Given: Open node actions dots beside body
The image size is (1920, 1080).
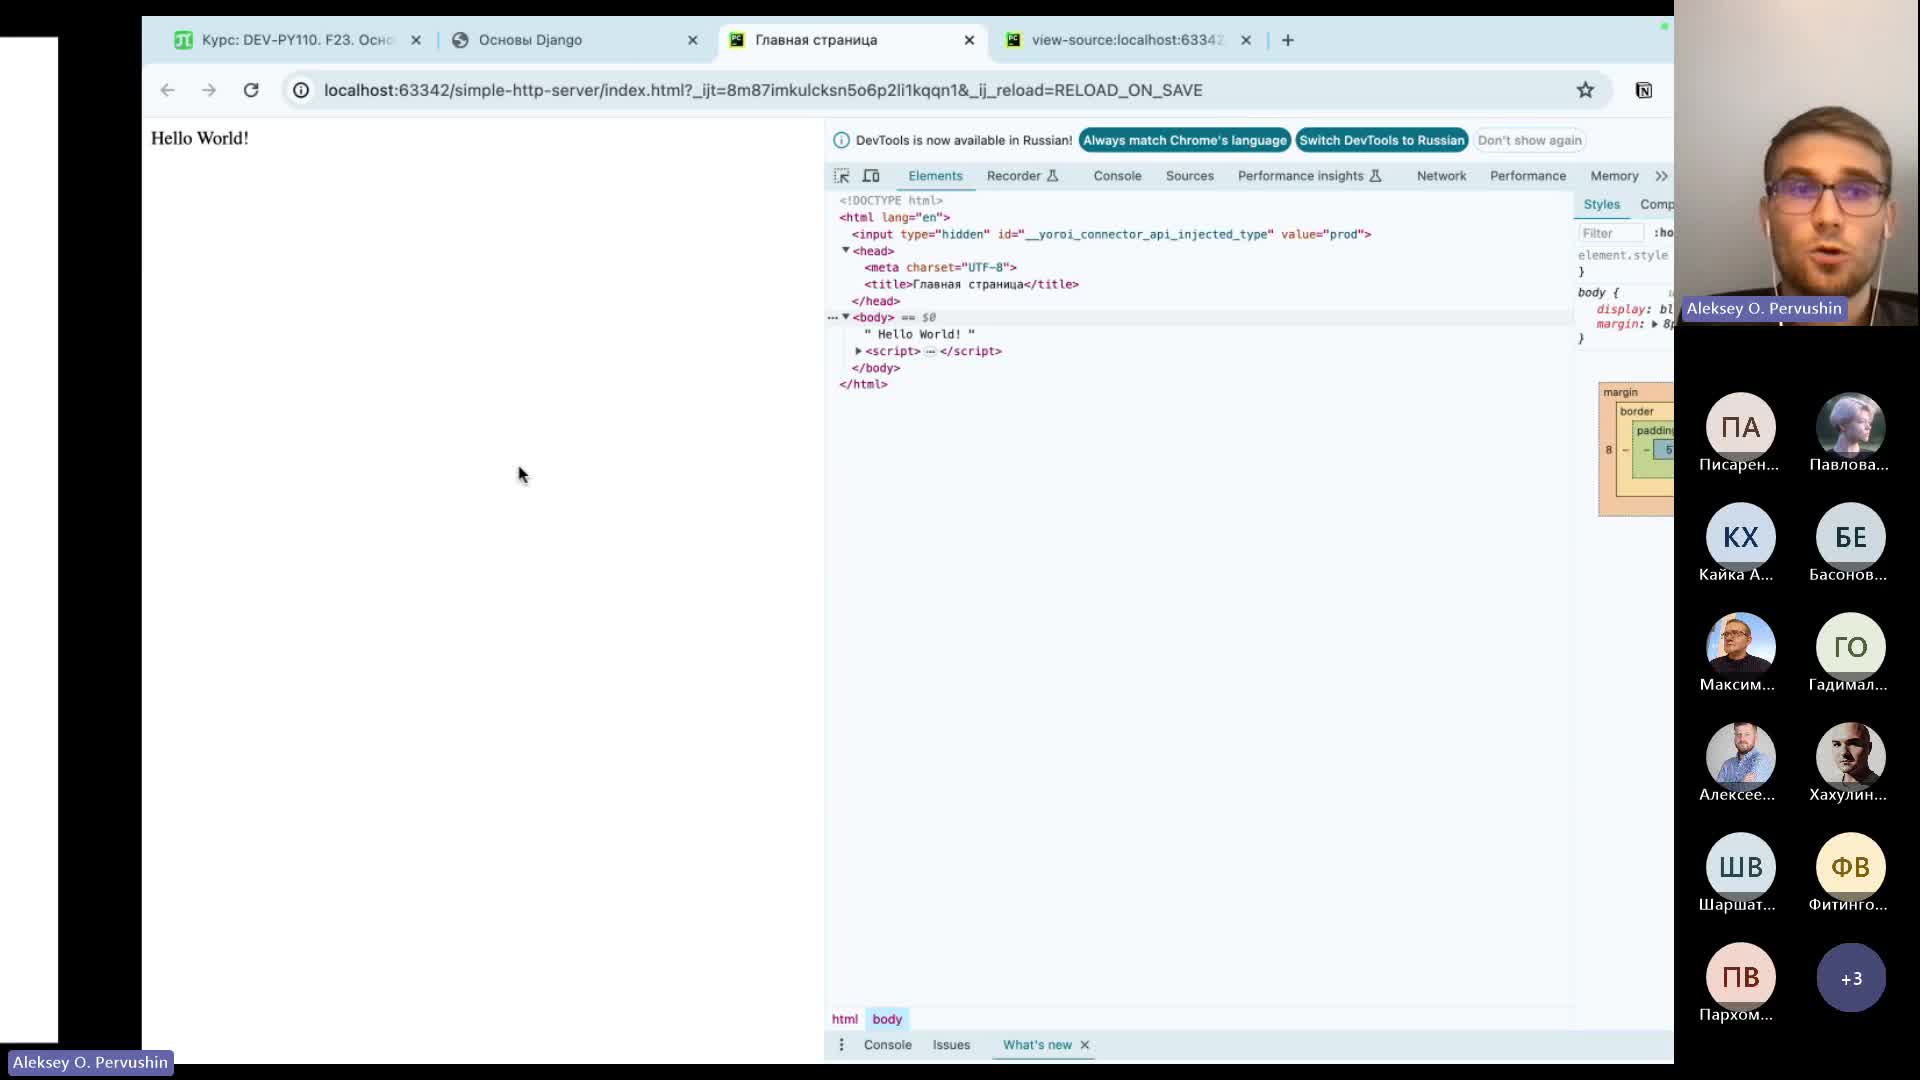Looking at the screenshot, I should [x=832, y=317].
